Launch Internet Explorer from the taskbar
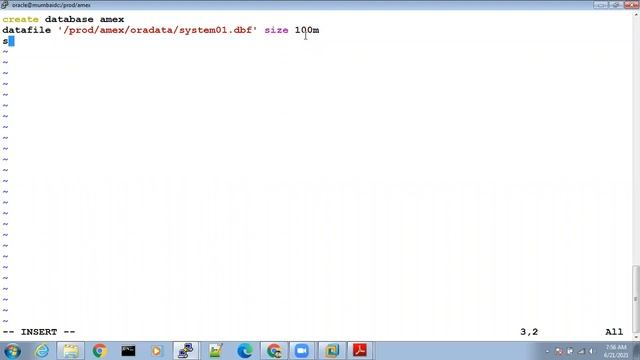Screen dimensions: 640x360 click(x=42, y=351)
